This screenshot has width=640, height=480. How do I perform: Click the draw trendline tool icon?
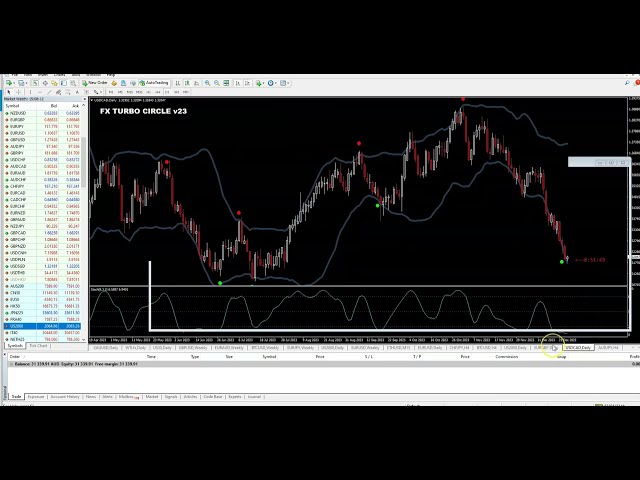coord(48,91)
